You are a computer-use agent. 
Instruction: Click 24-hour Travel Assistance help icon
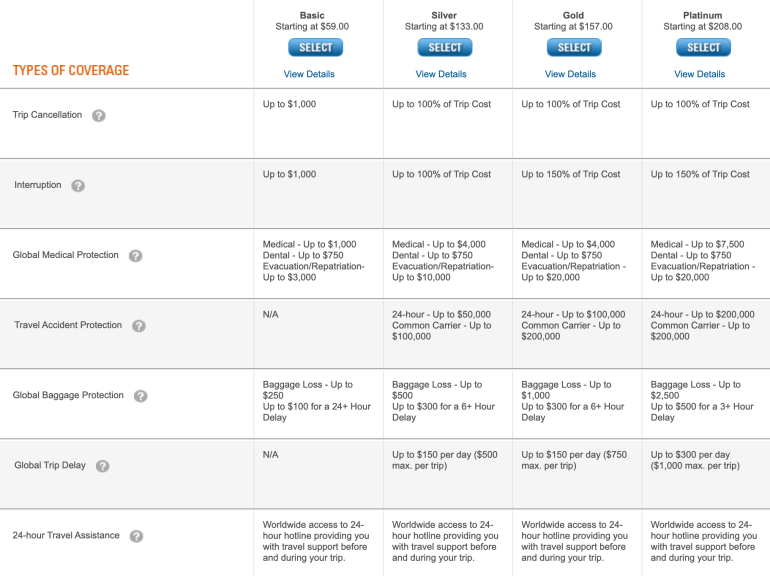coord(137,535)
